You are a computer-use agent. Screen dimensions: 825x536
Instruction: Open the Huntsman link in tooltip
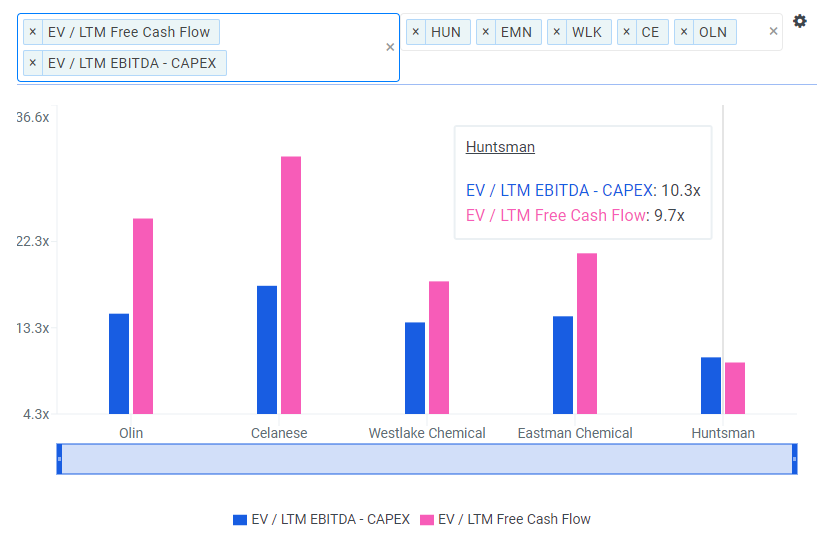tap(500, 147)
